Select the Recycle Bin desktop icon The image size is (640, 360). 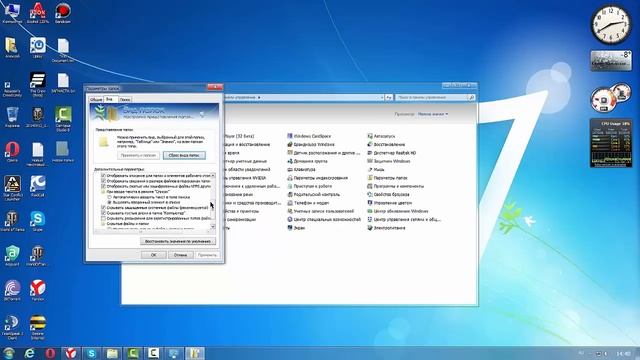tap(12, 117)
